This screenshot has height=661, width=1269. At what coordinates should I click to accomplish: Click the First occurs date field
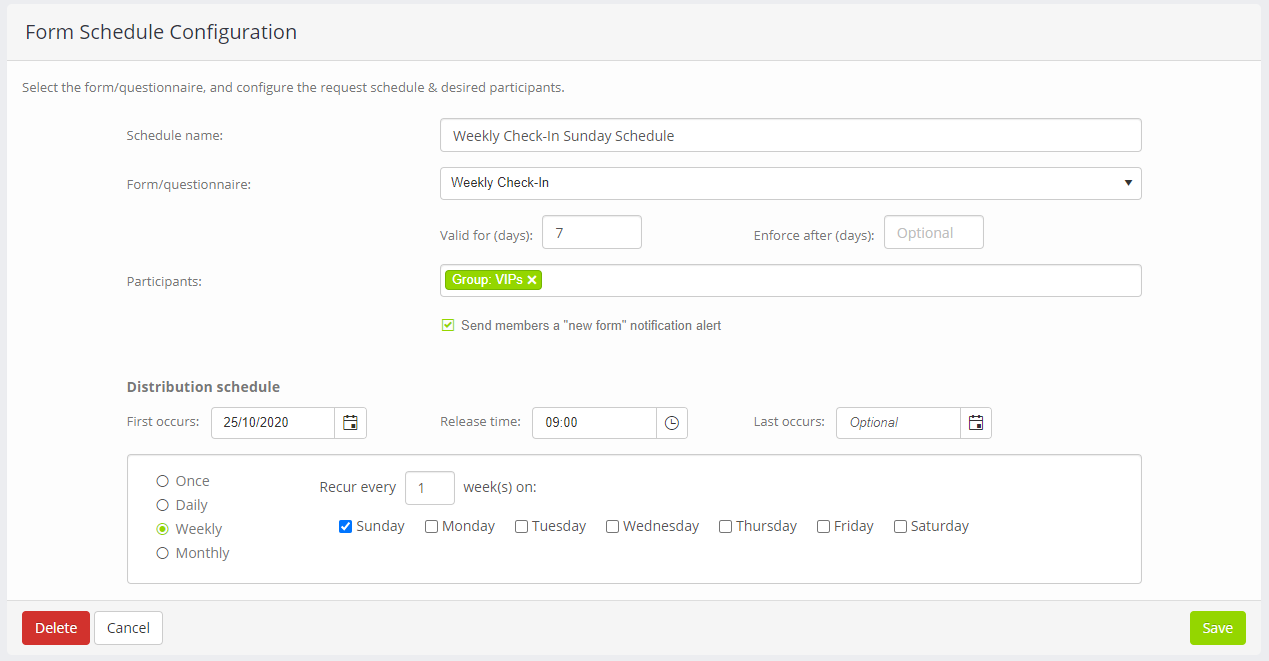point(272,423)
